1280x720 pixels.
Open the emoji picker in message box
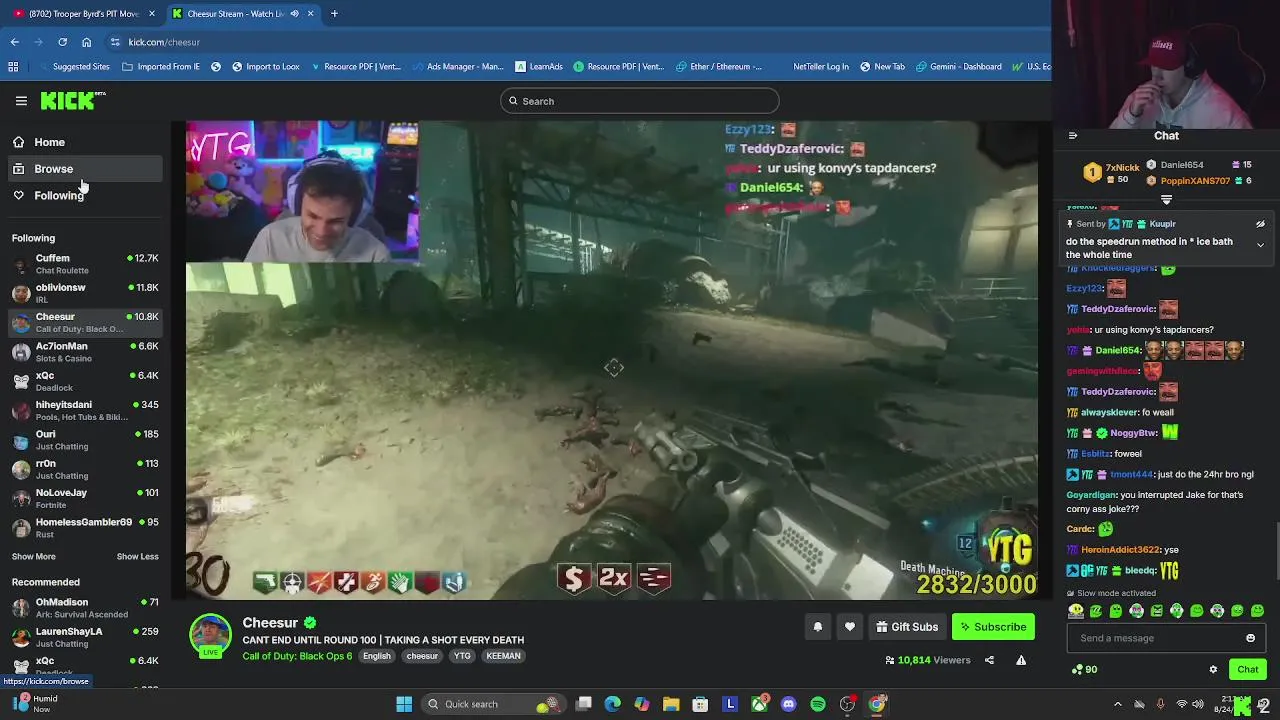[x=1250, y=638]
